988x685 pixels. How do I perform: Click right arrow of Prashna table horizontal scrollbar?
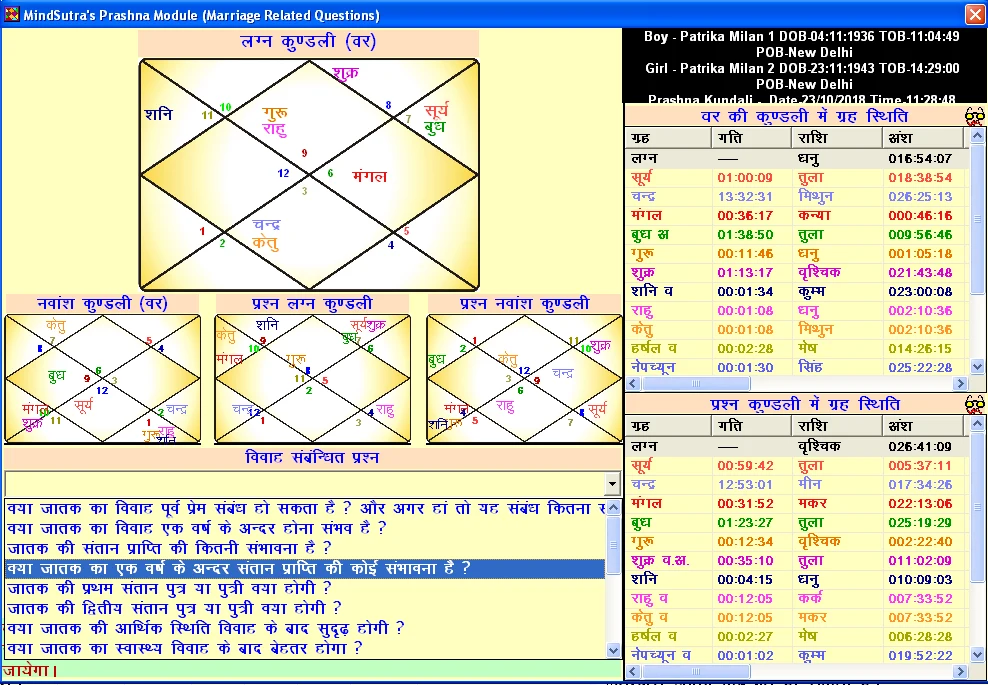click(960, 672)
